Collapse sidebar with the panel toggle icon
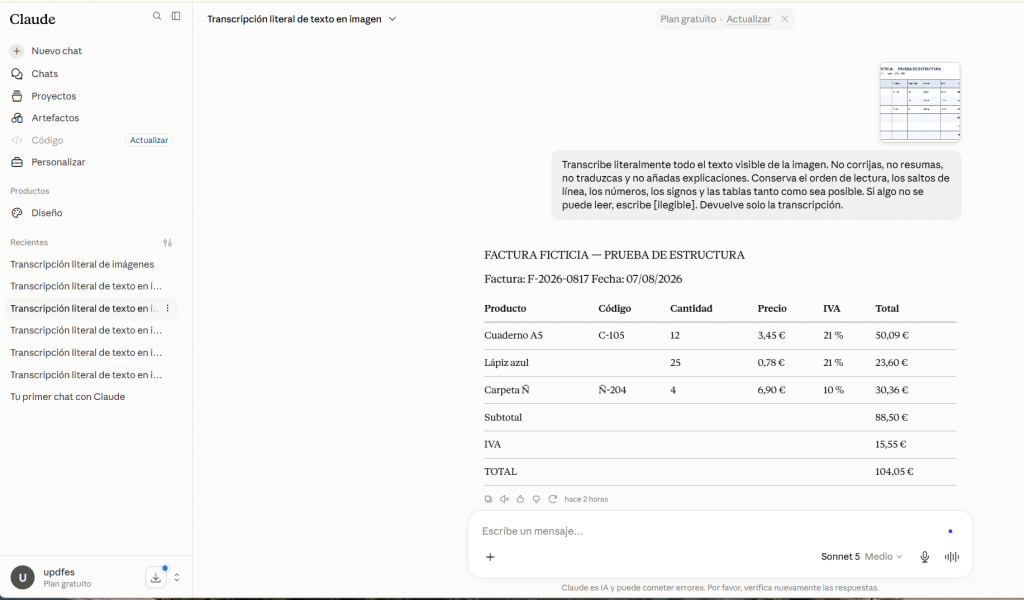Screen dimensions: 1024x600 176,16
